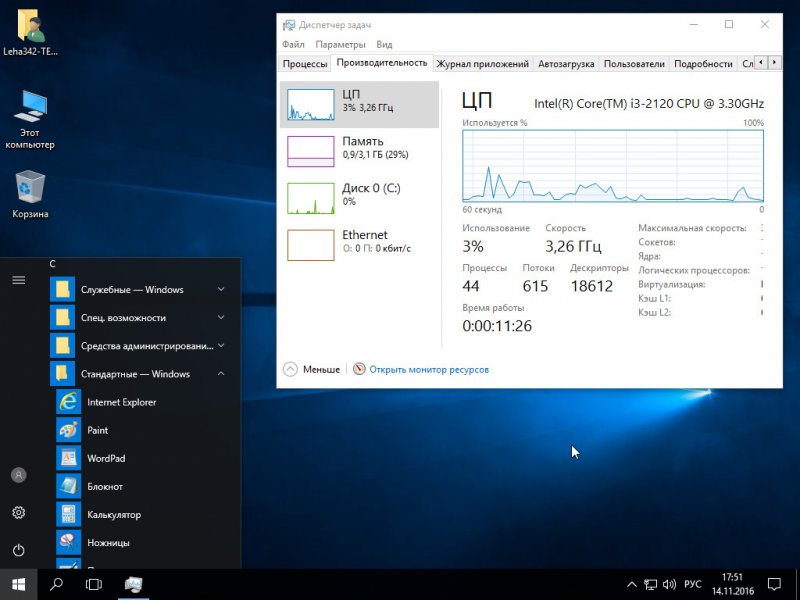Switch to the Автозагрузка tab
Viewport: 800px width, 600px height.
click(566, 64)
